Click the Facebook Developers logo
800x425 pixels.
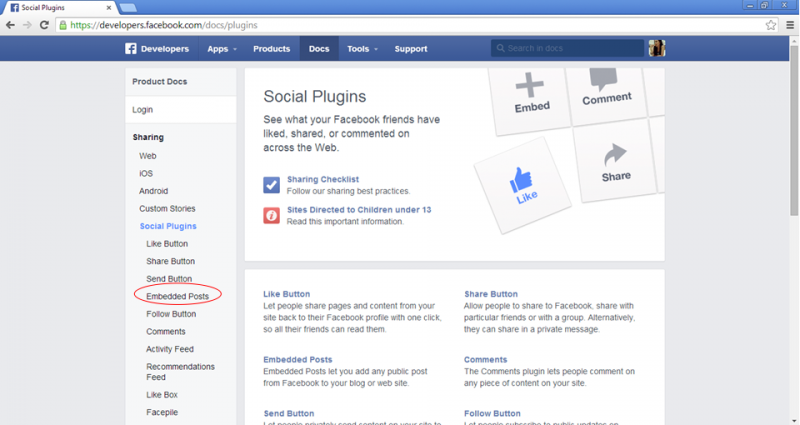click(x=157, y=49)
